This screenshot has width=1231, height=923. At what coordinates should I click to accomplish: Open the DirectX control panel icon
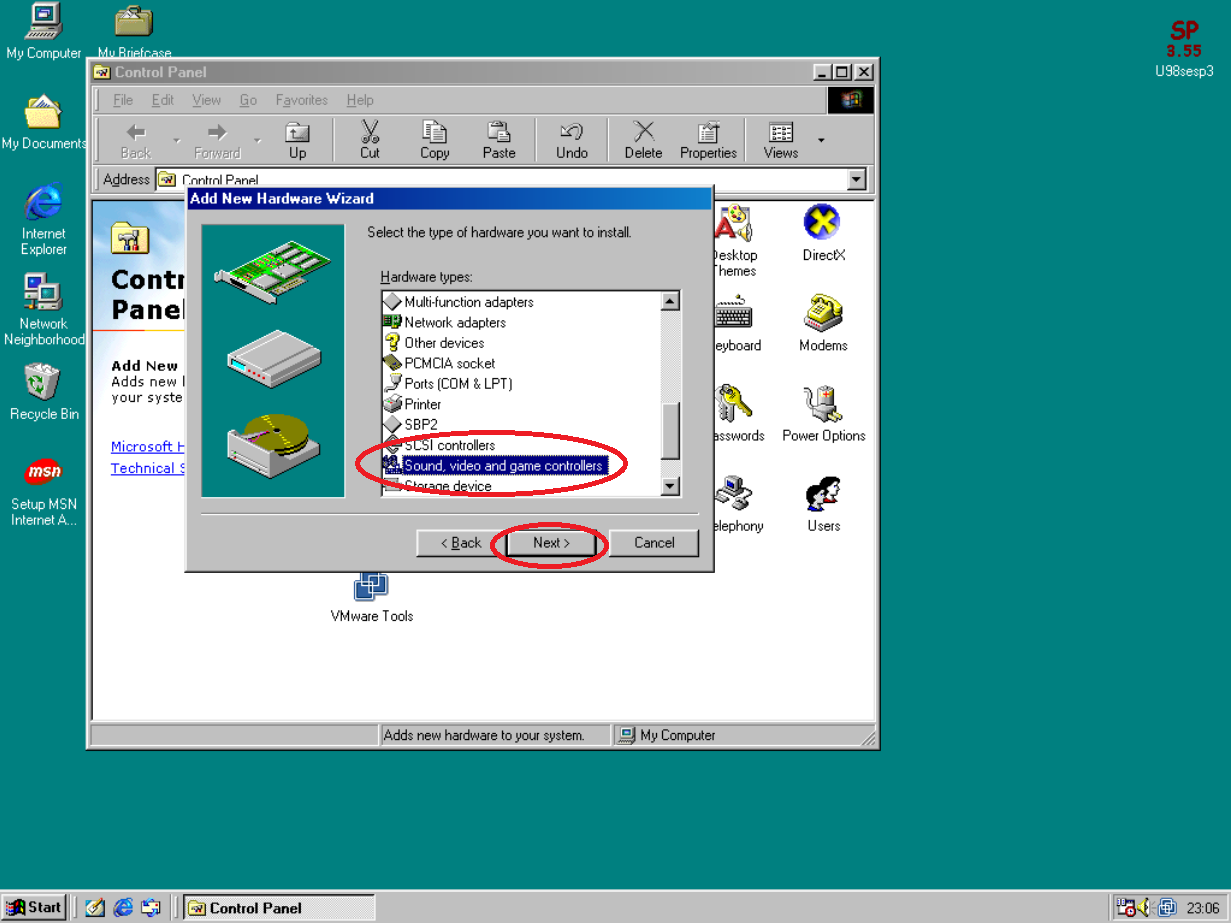pyautogui.click(x=823, y=224)
